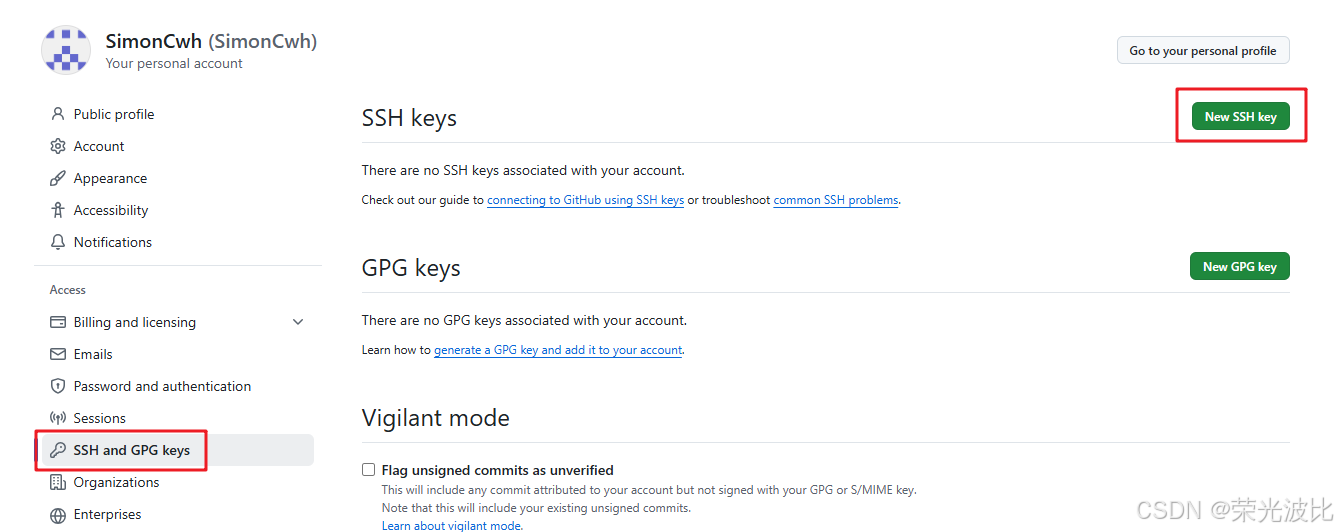Click the New GPG key button
This screenshot has height=532, width=1338.
[1239, 267]
